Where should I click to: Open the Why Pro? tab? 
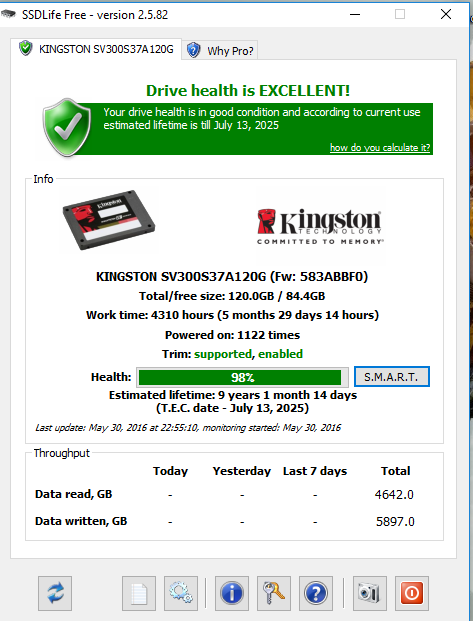(220, 50)
